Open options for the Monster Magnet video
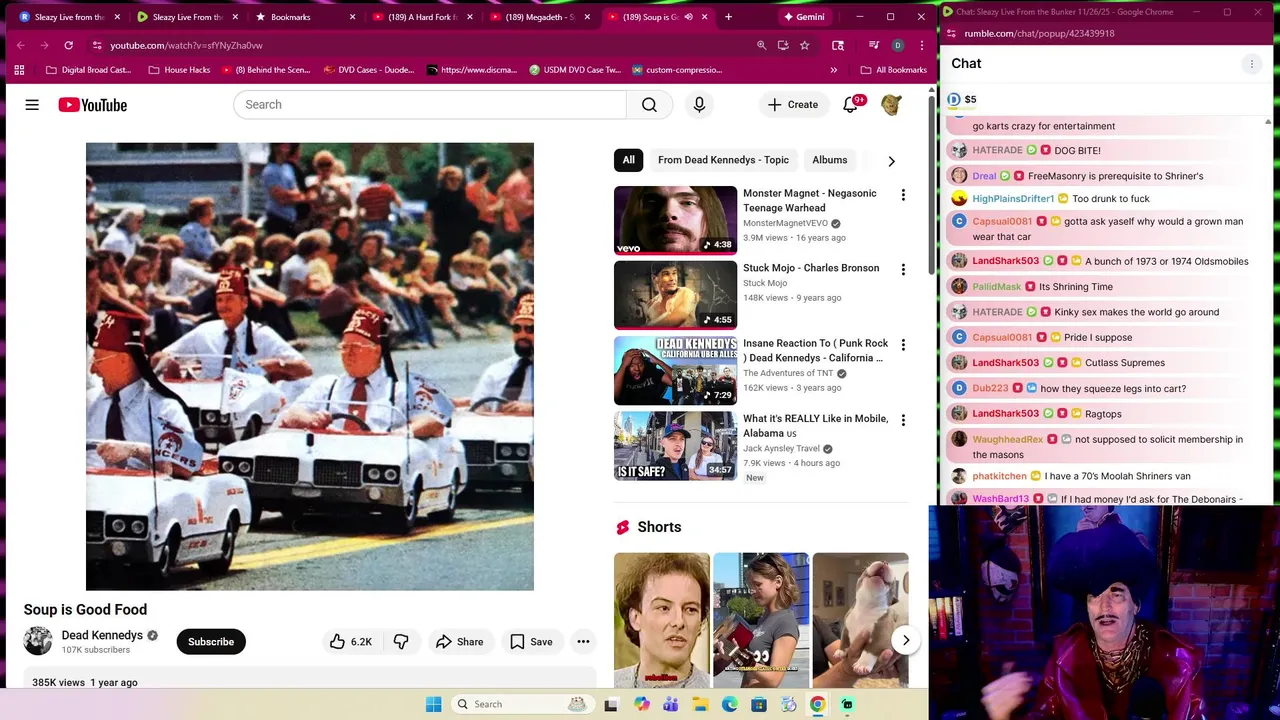1280x720 pixels. pyautogui.click(x=903, y=196)
